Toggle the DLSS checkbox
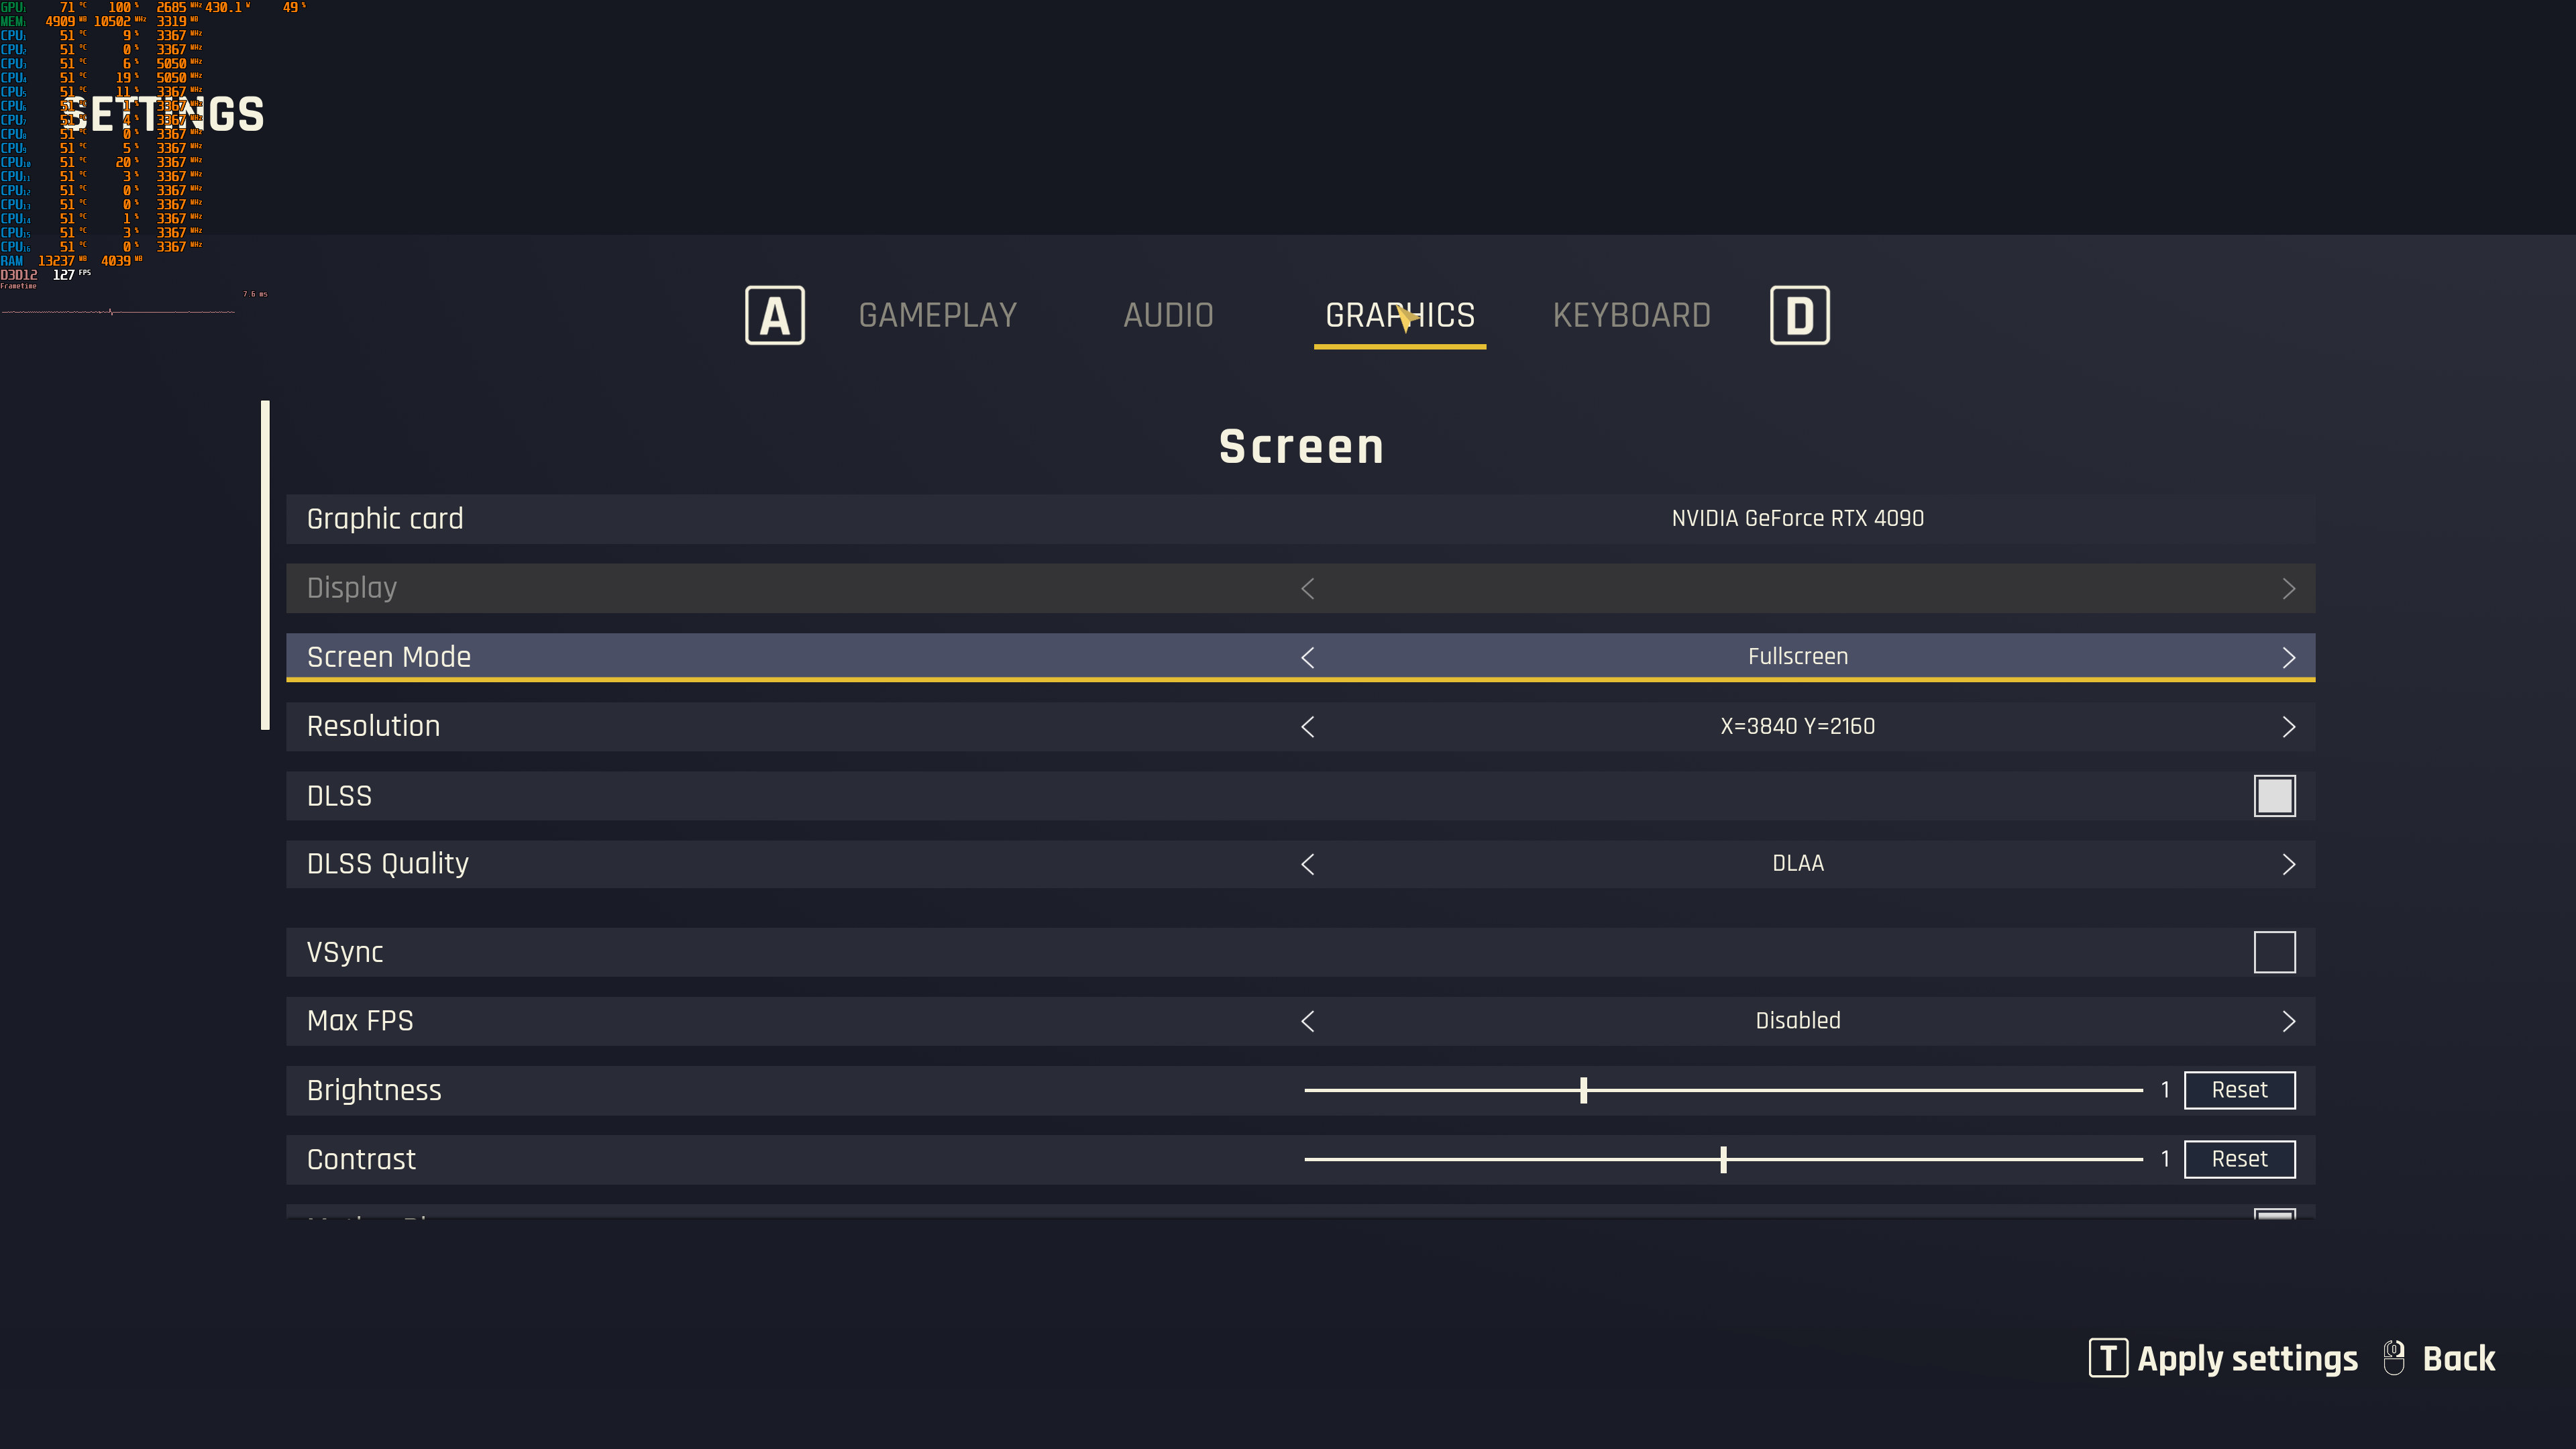Viewport: 2576px width, 1449px height. point(2274,796)
